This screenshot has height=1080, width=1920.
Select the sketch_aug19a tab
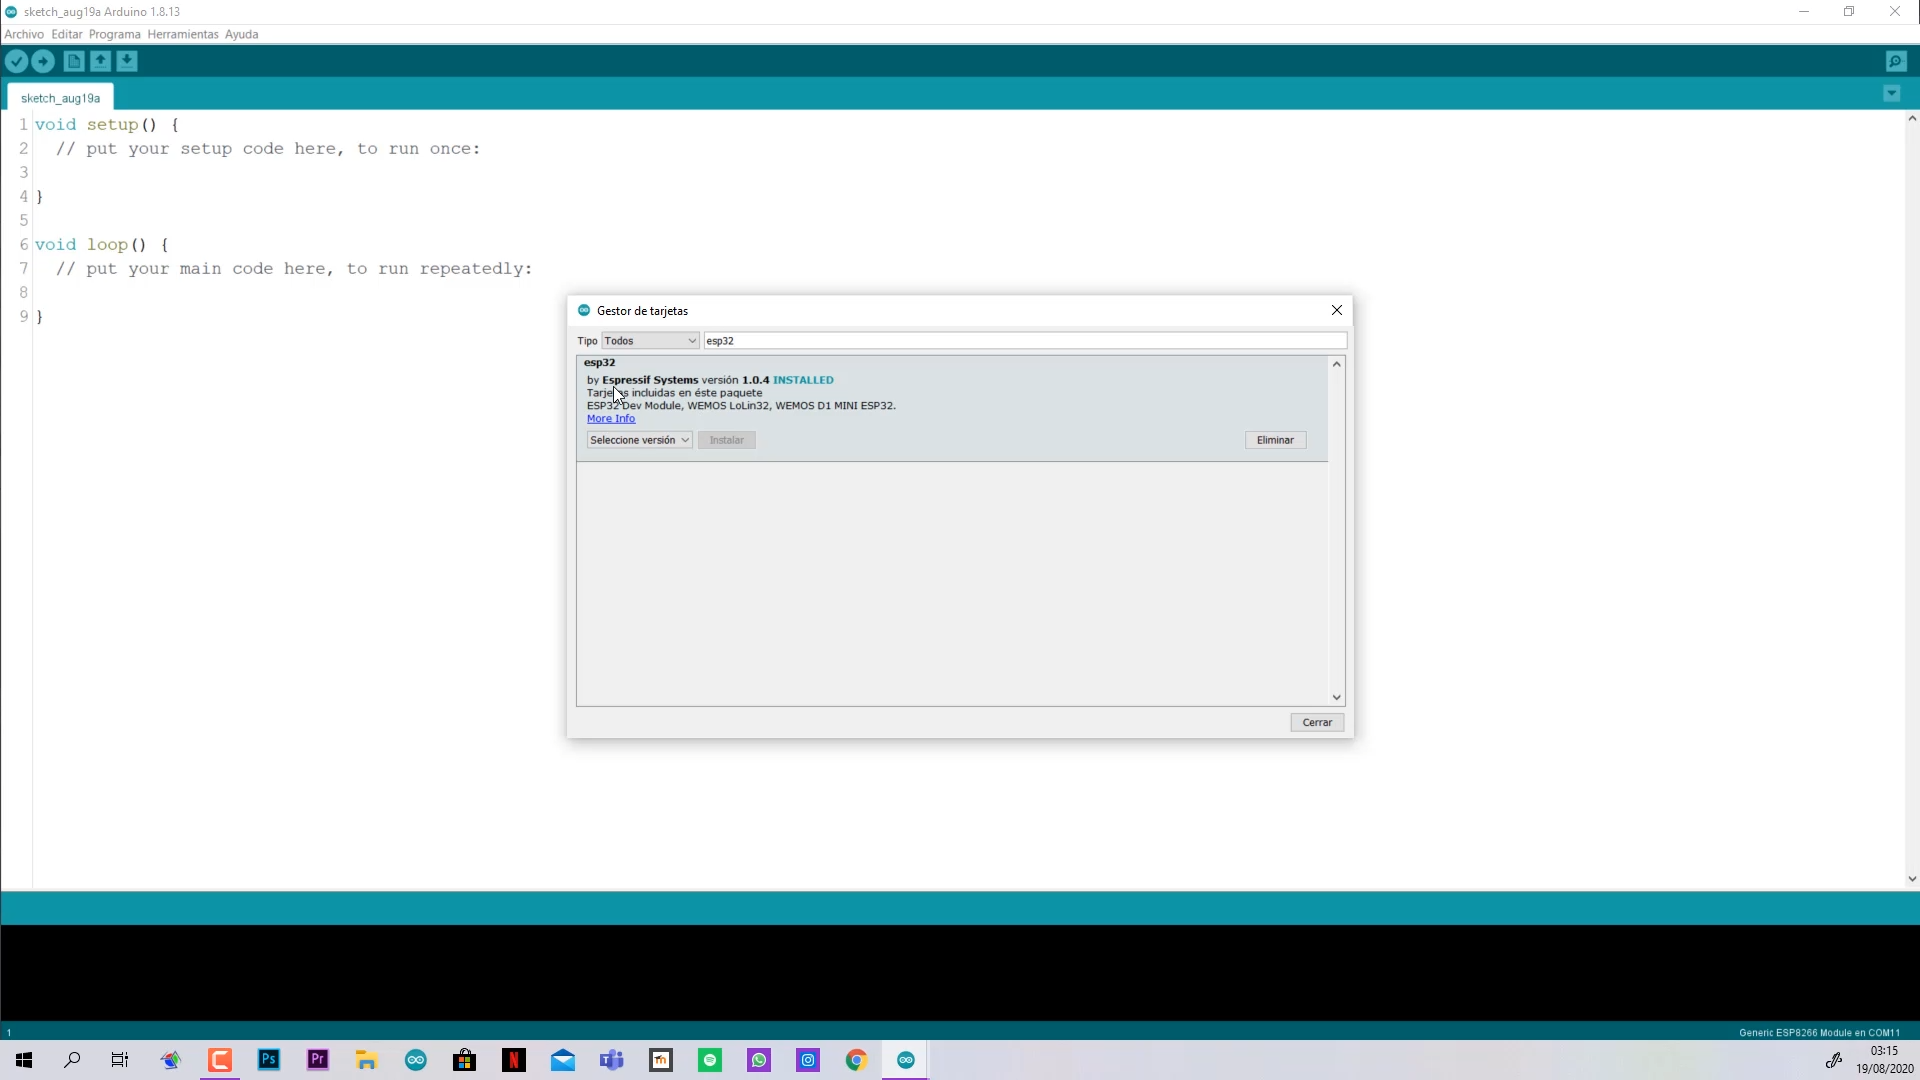click(x=60, y=98)
